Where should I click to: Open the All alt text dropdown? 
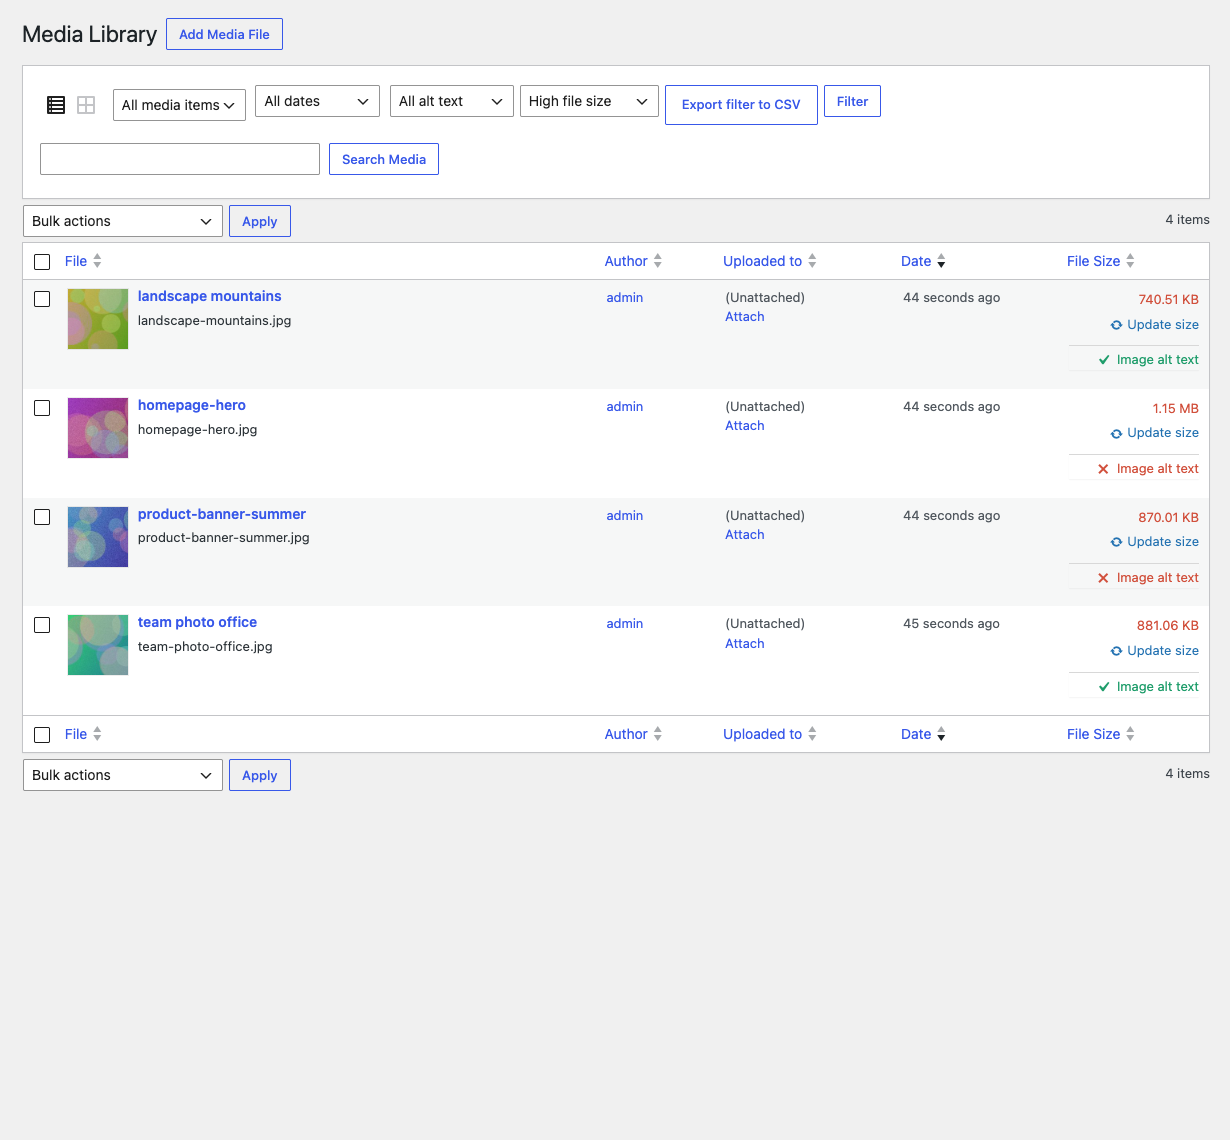(451, 101)
